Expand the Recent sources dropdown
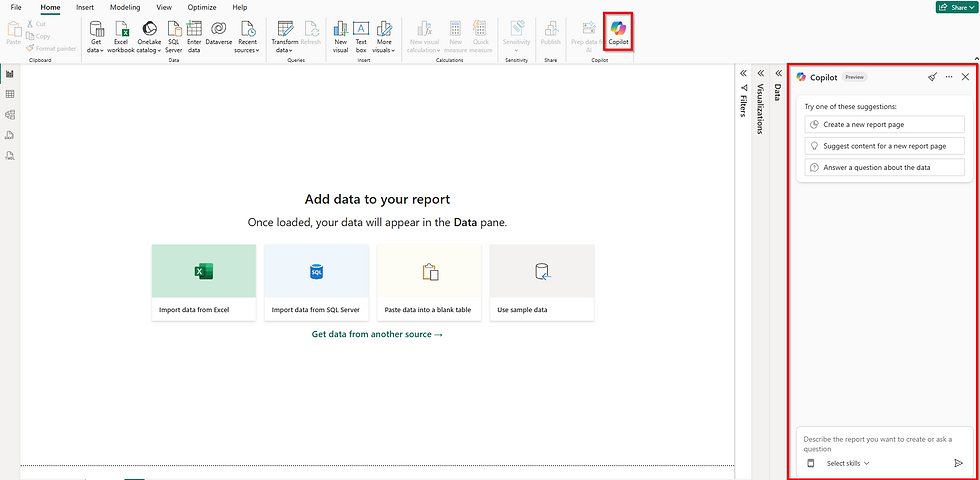This screenshot has height=480, width=980. tap(248, 36)
